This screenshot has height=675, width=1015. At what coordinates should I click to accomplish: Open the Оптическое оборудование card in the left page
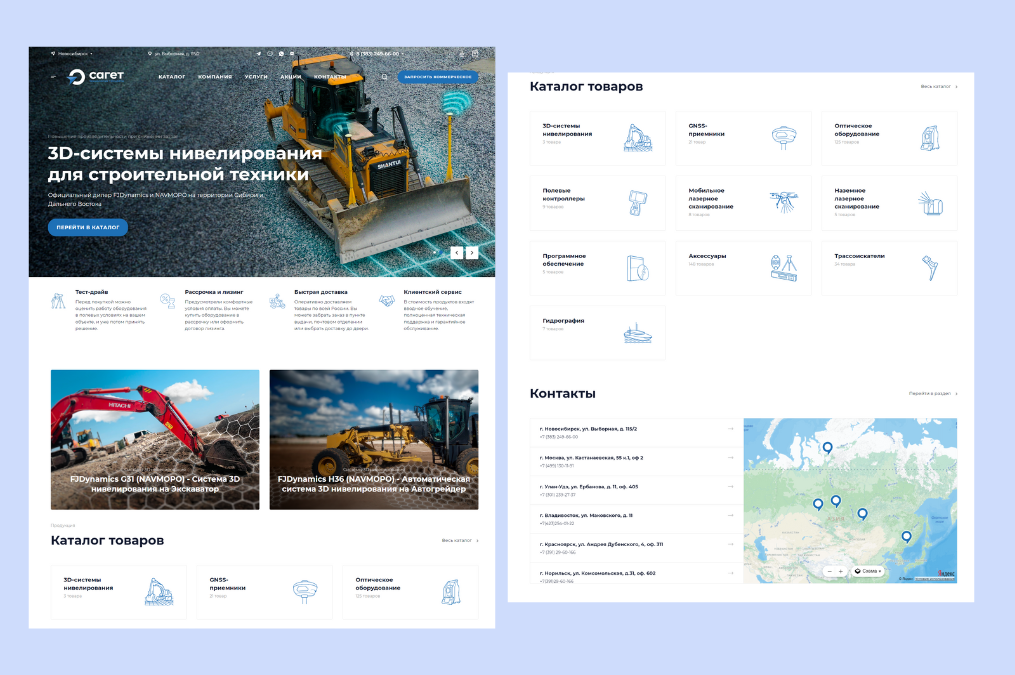point(410,592)
